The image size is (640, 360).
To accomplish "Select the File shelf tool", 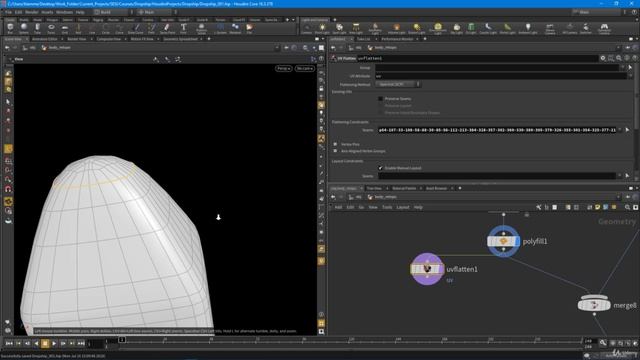I will [249, 29].
